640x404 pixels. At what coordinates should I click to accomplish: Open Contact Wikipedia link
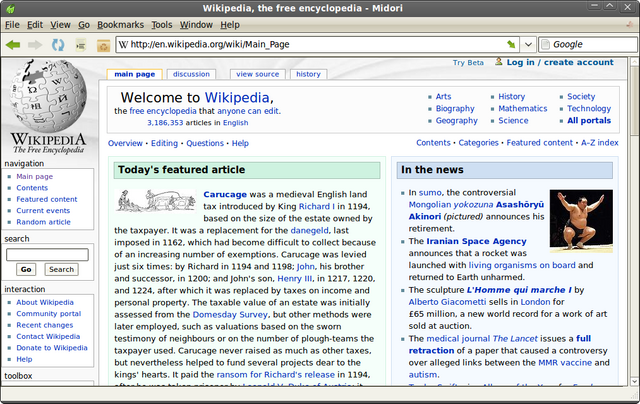click(x=48, y=336)
